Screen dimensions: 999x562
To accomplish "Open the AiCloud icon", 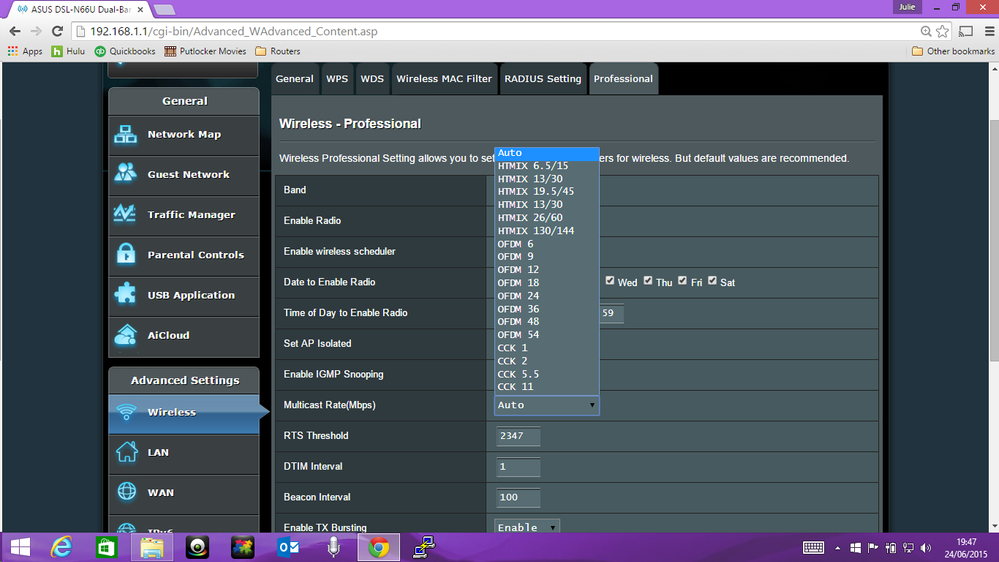I will click(126, 335).
